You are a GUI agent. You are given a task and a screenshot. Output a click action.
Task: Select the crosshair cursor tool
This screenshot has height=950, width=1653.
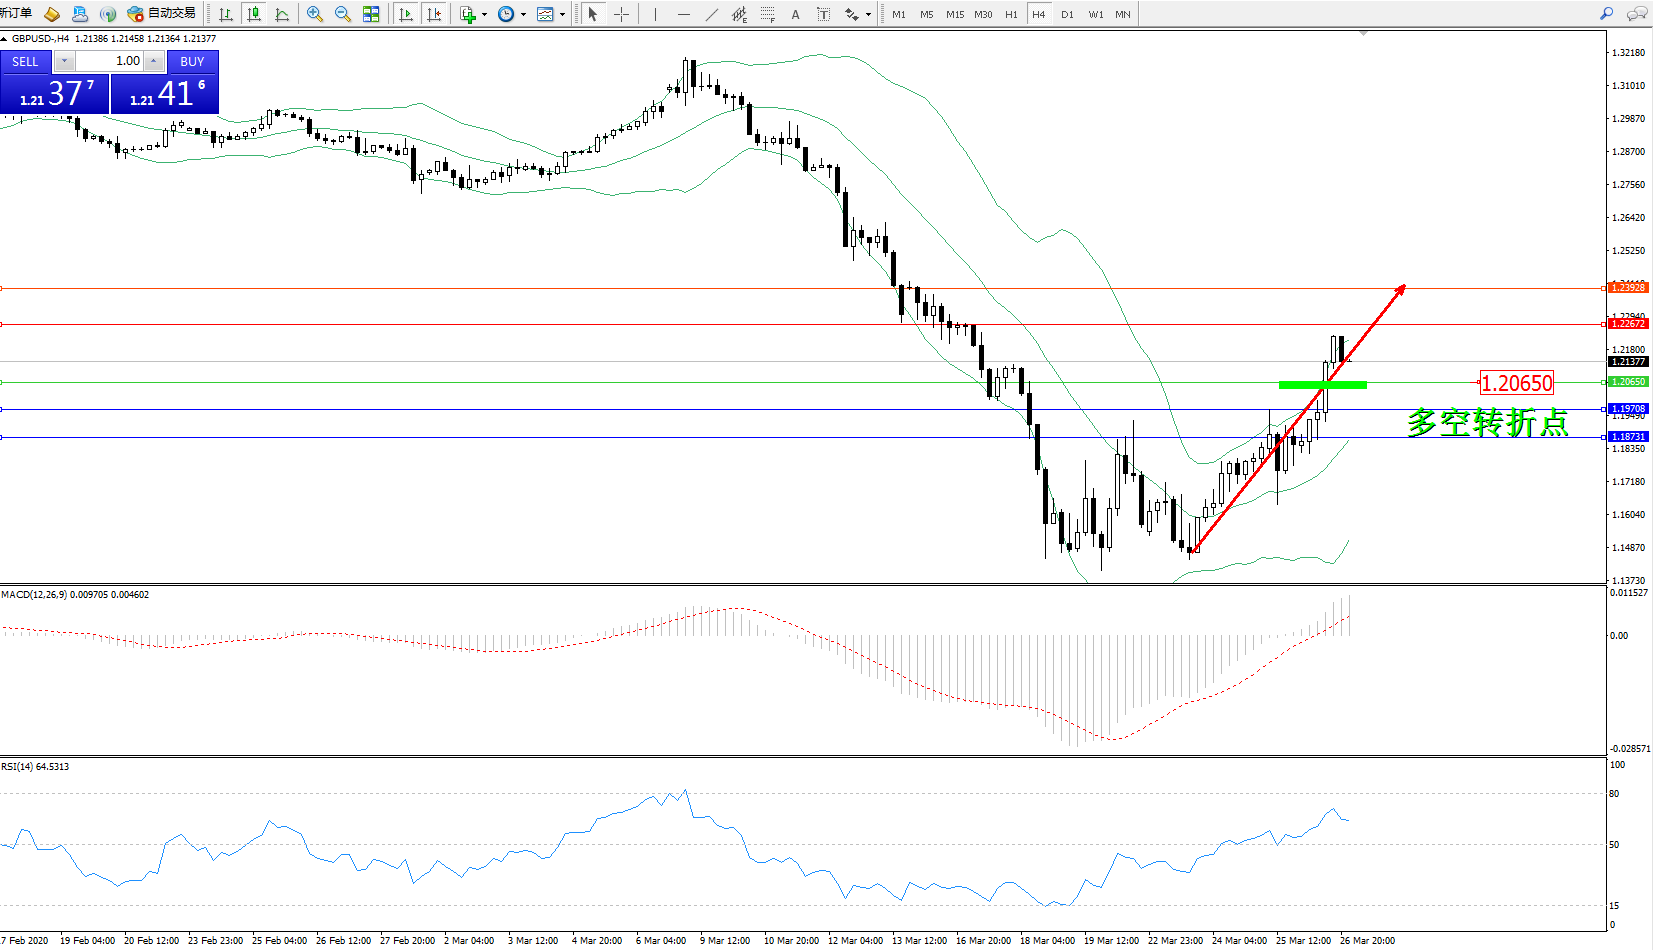621,14
